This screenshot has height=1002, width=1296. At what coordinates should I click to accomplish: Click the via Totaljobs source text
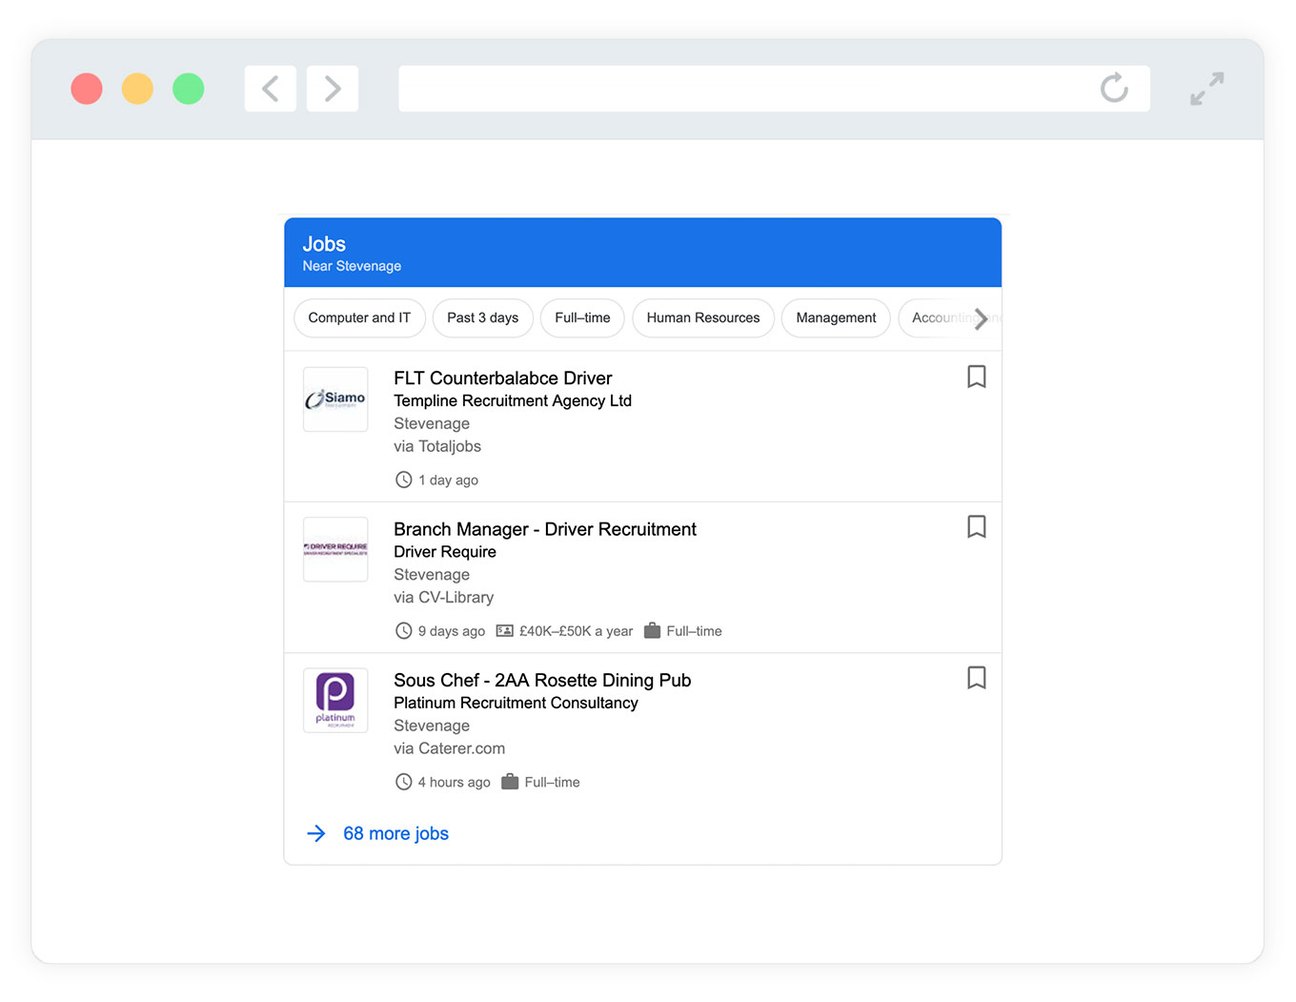437,447
